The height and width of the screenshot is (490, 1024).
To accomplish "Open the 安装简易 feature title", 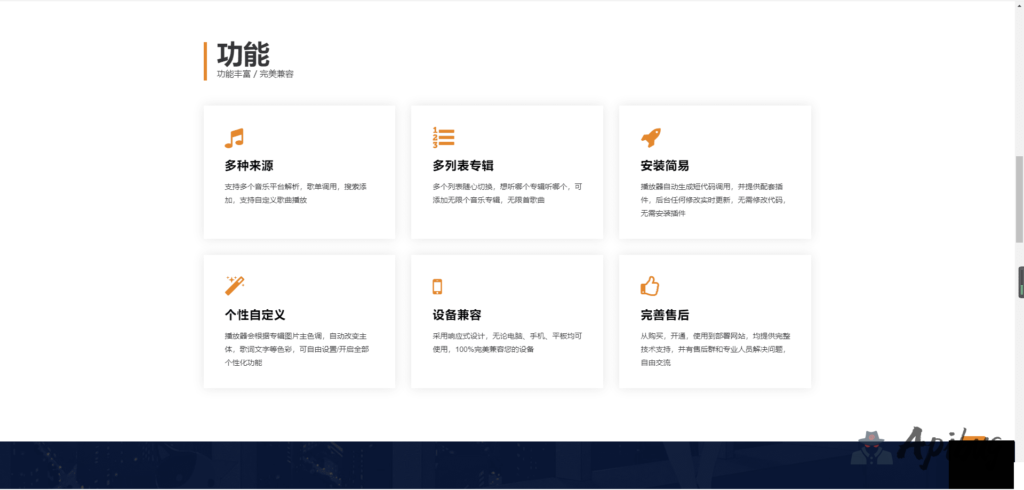I will [664, 166].
